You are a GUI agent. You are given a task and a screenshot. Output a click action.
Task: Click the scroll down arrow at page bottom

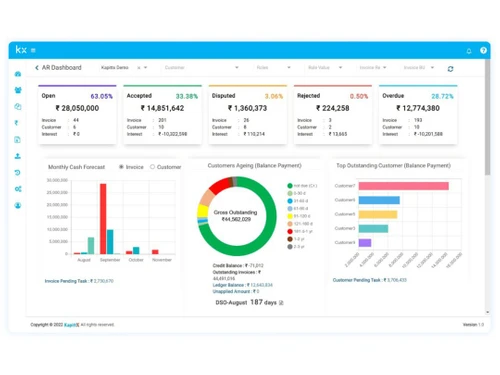(488, 312)
